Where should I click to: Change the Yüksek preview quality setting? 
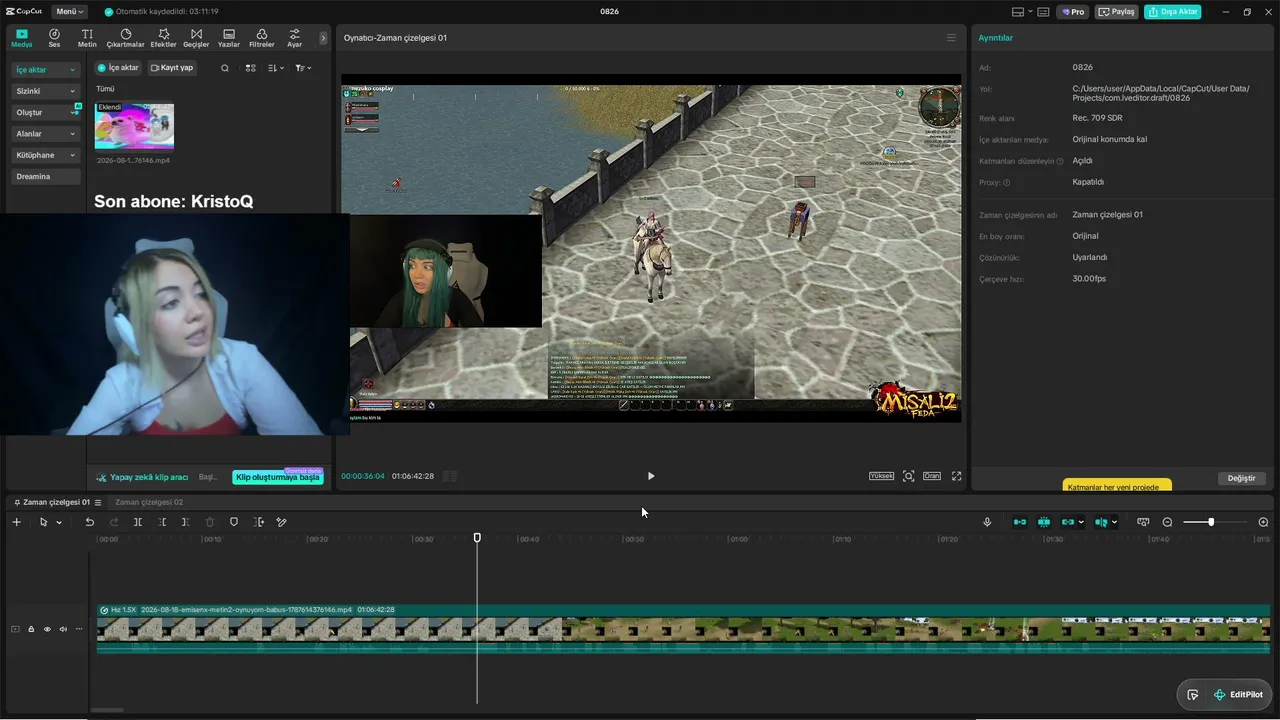pos(881,476)
